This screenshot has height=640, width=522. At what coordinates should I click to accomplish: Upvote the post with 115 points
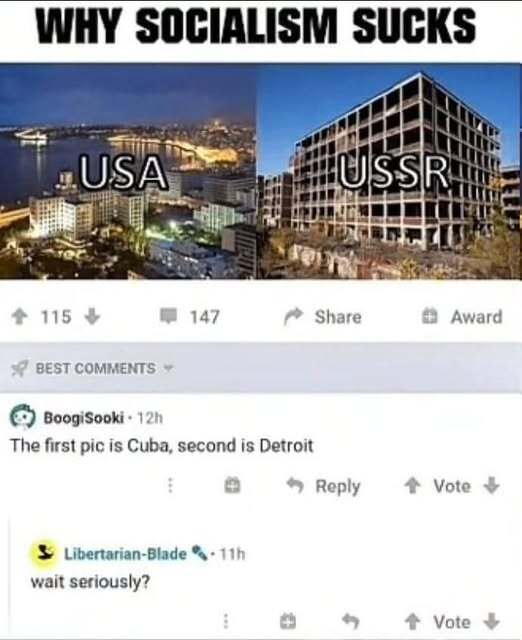(19, 317)
